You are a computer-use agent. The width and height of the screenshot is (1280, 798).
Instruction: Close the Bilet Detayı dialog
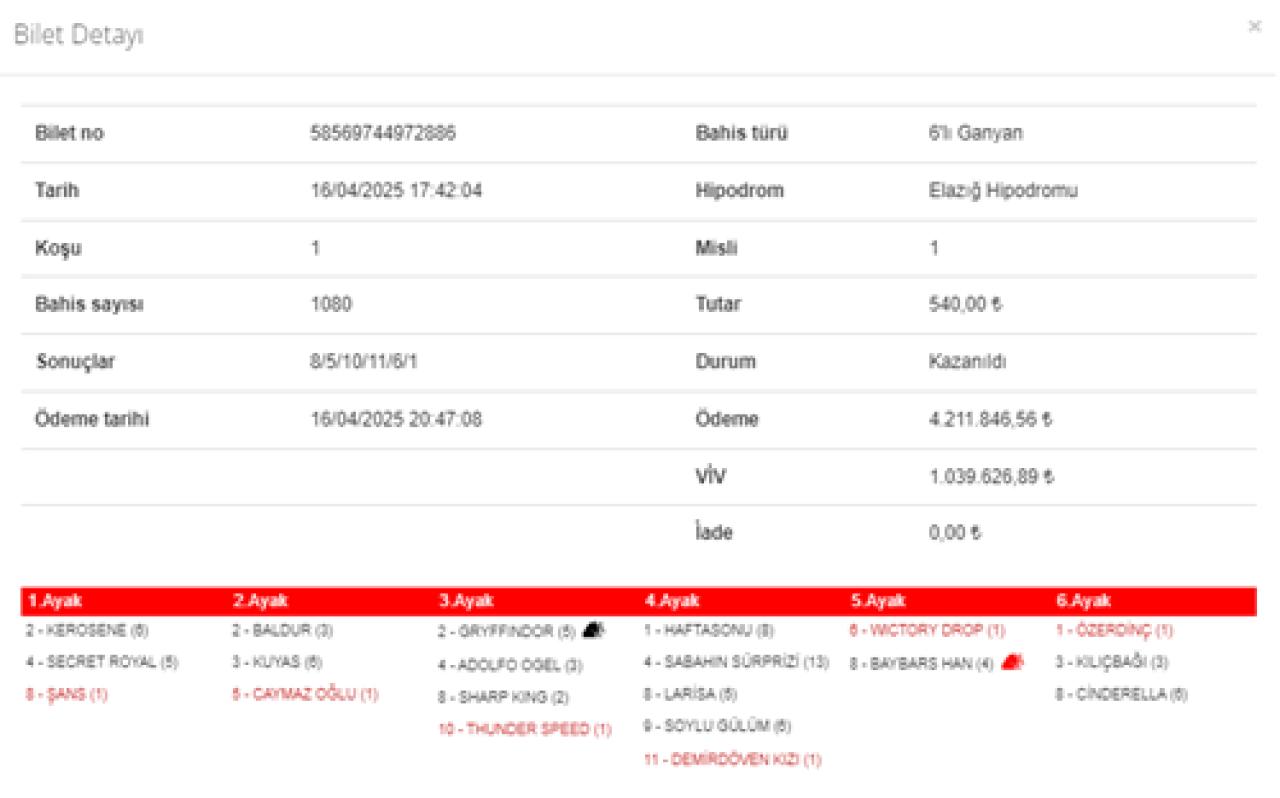(x=1254, y=27)
